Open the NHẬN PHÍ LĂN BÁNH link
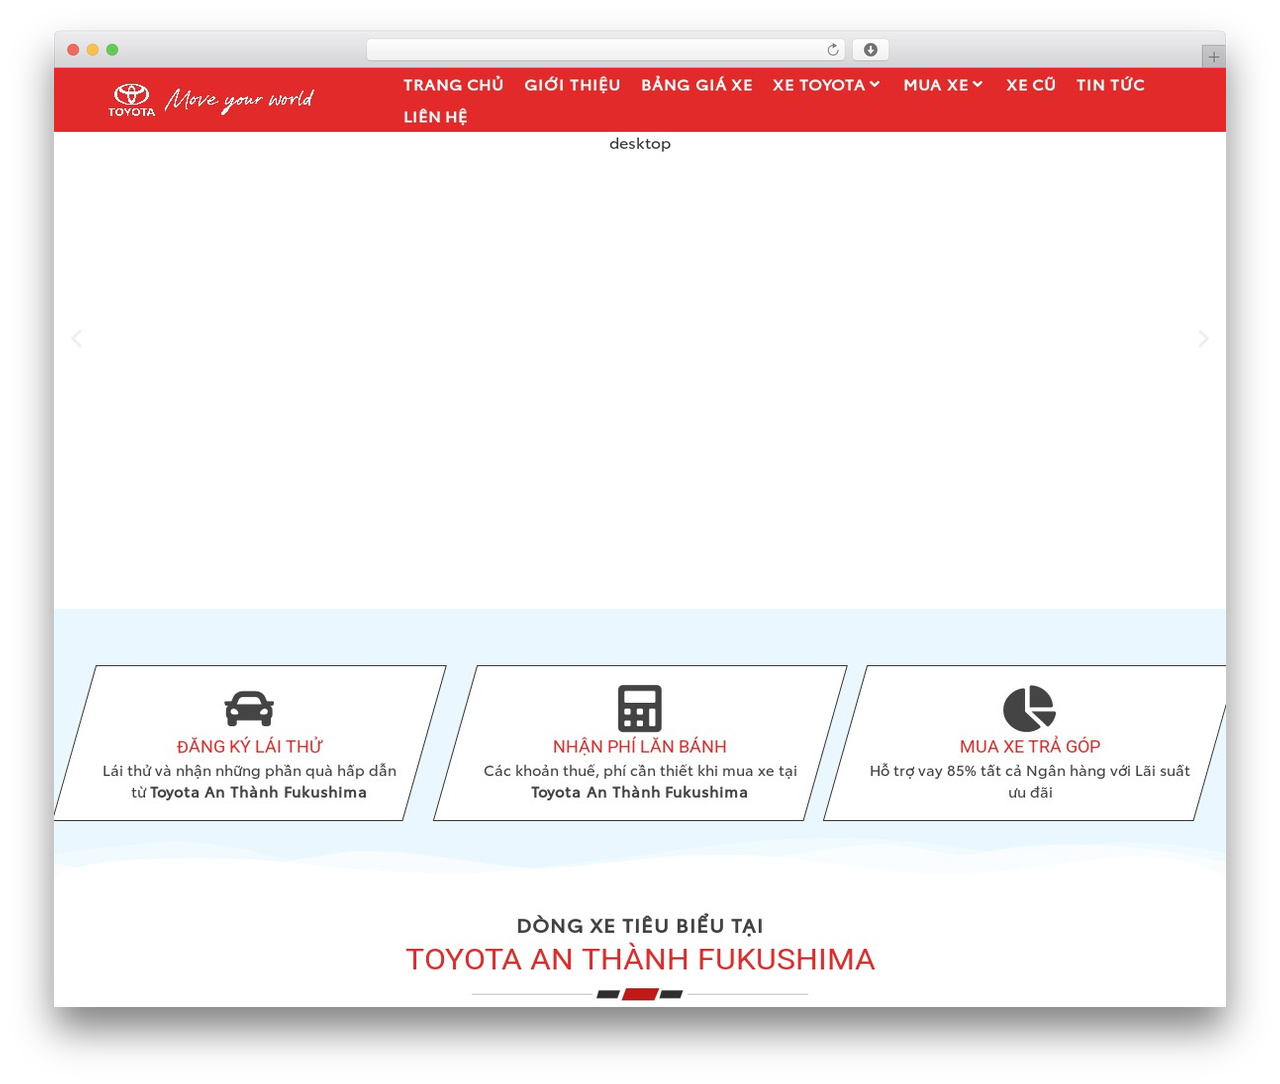This screenshot has width=1280, height=1084. point(640,747)
